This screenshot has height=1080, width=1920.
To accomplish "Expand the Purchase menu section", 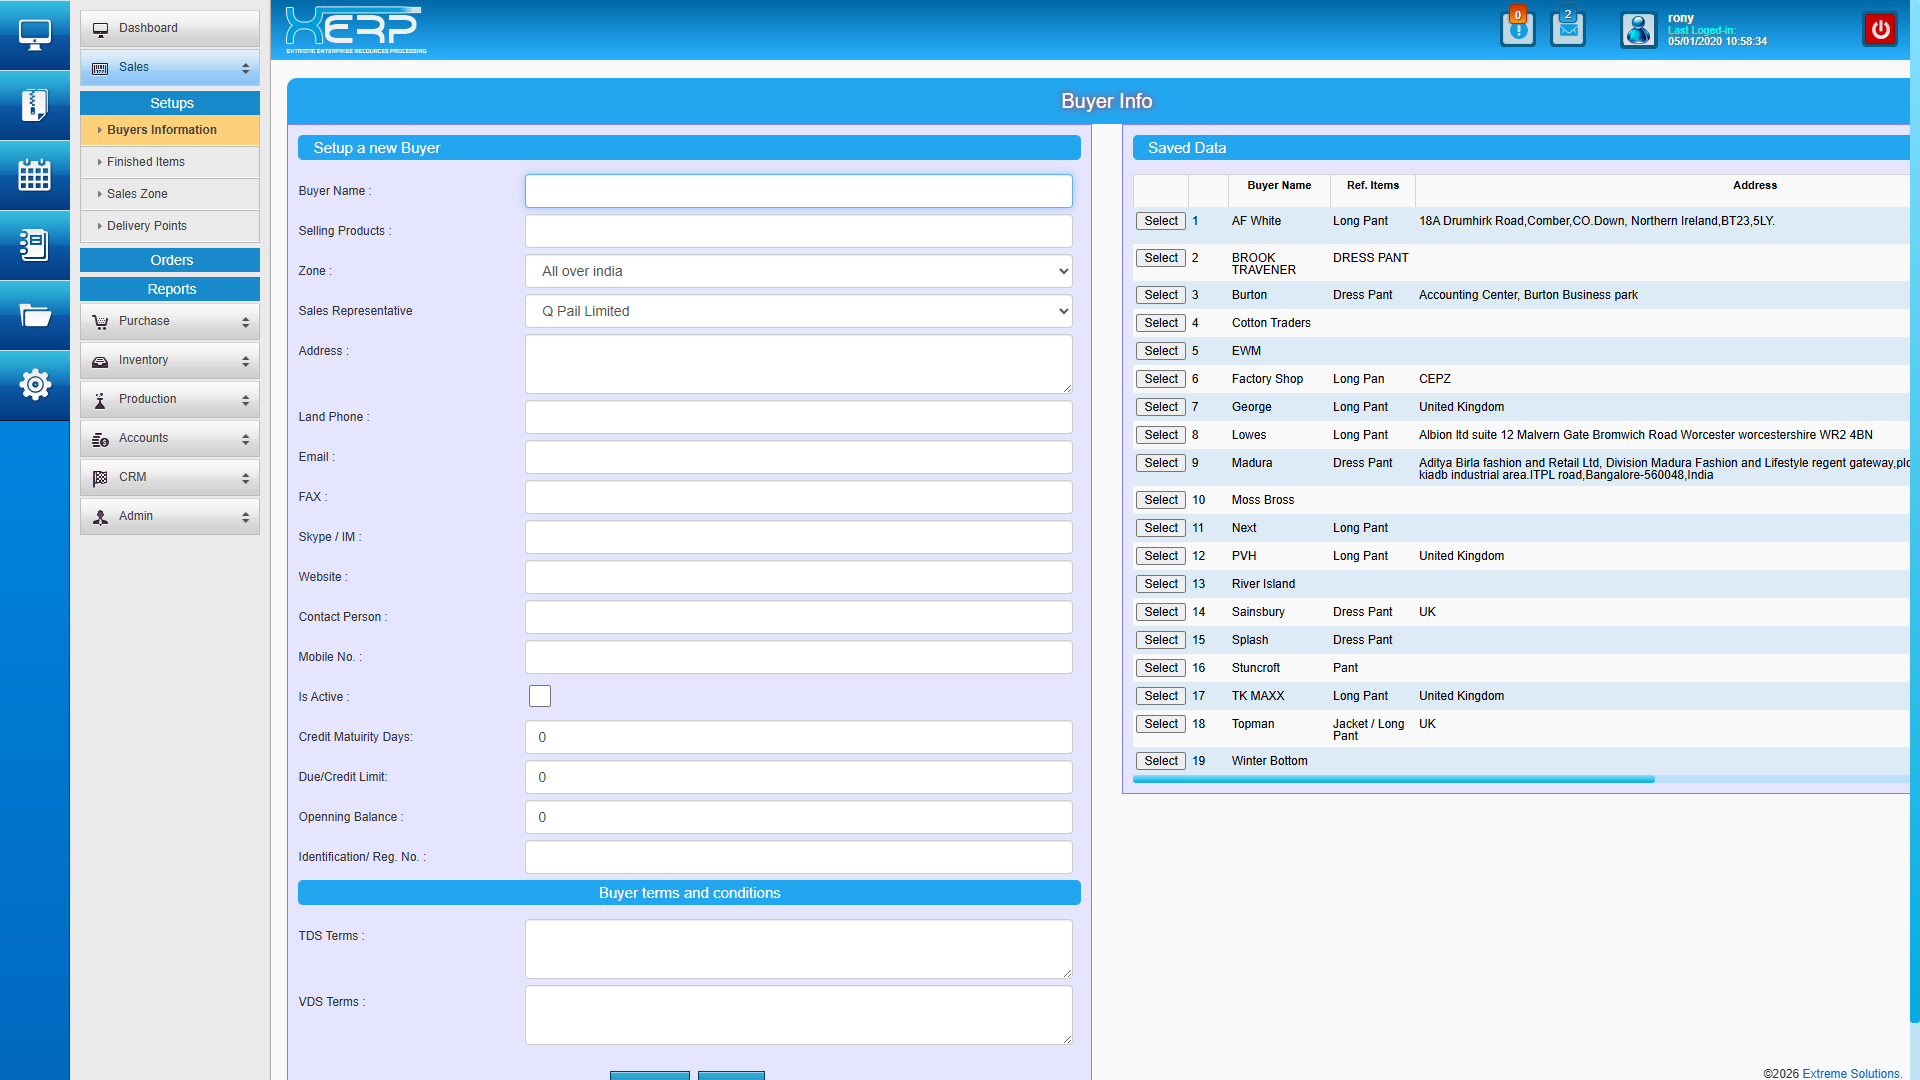I will click(x=170, y=321).
